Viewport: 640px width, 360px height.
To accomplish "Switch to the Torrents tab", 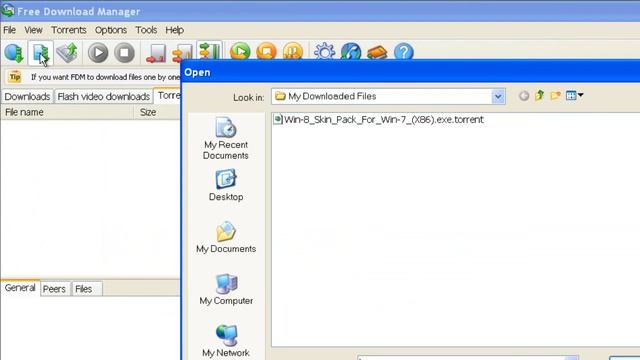I will tap(168, 96).
